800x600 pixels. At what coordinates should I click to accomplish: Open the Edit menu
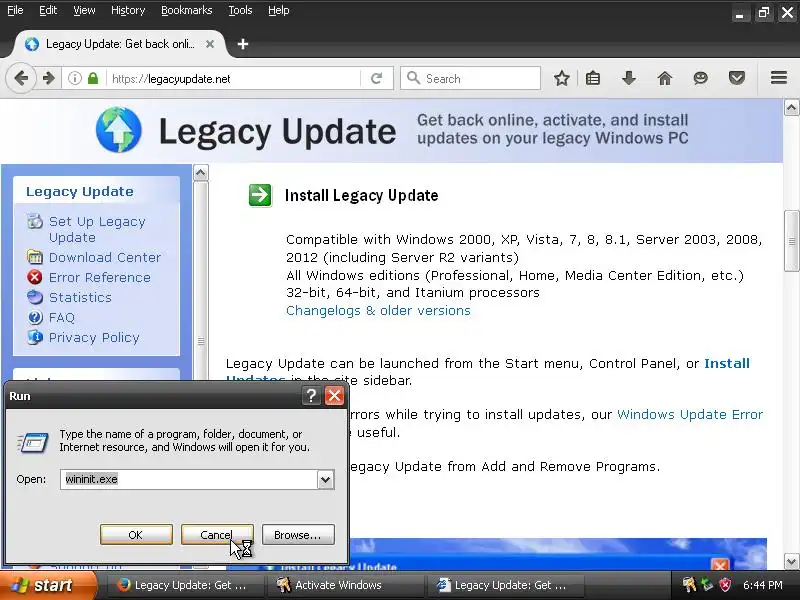click(x=48, y=10)
